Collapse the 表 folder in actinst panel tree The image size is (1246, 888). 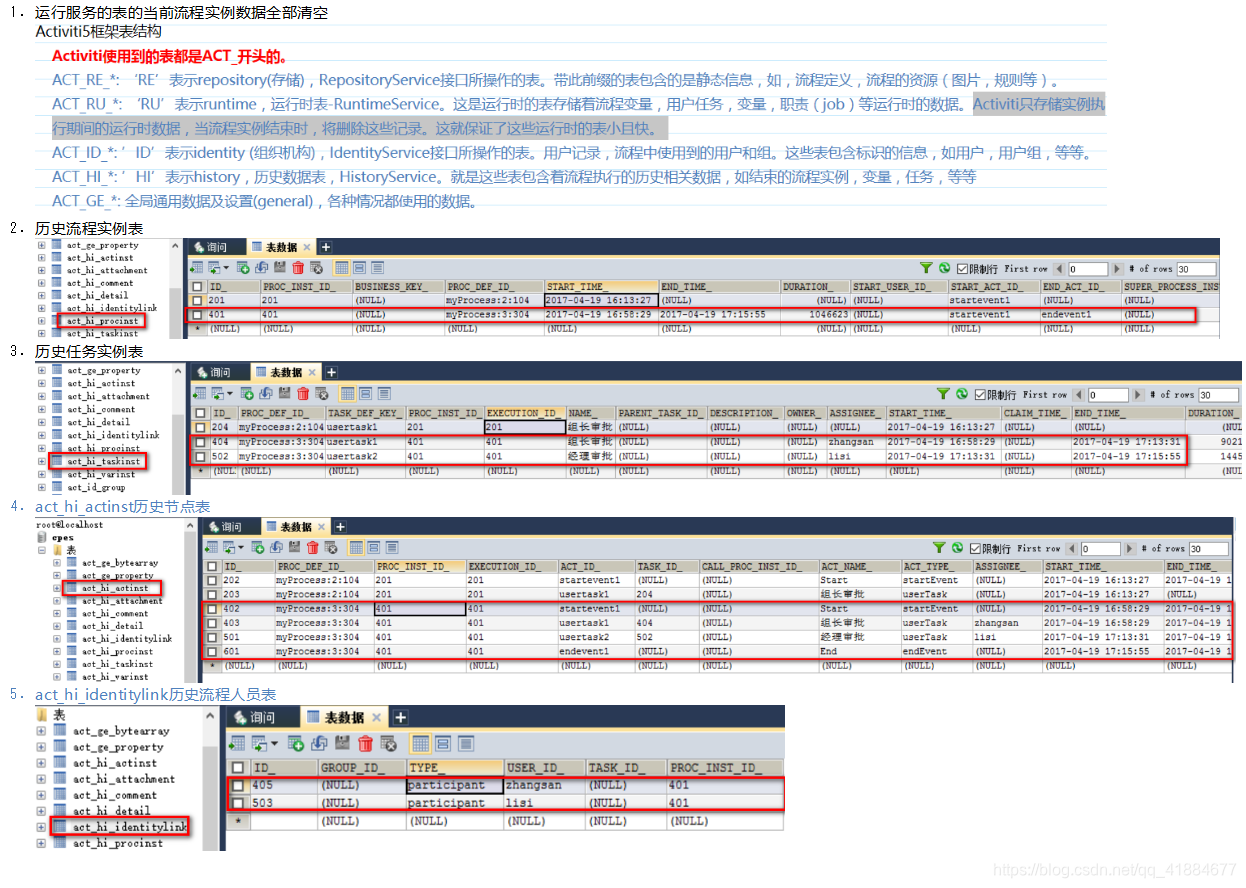[x=42, y=550]
